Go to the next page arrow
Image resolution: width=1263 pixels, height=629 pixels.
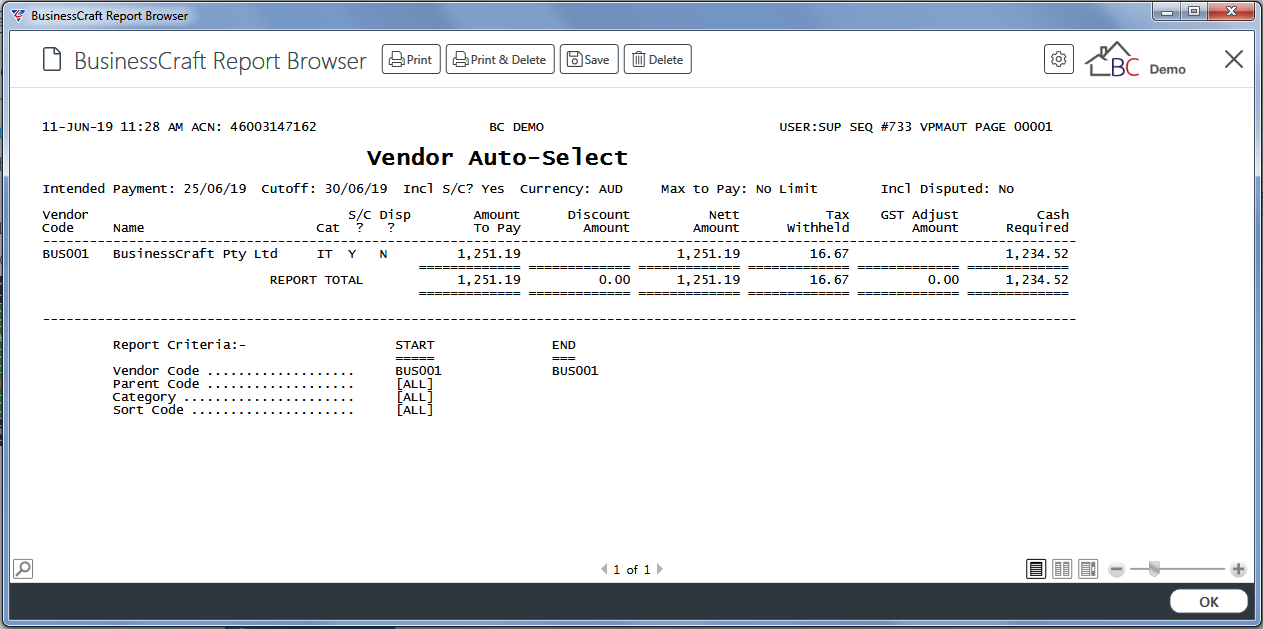(x=660, y=570)
